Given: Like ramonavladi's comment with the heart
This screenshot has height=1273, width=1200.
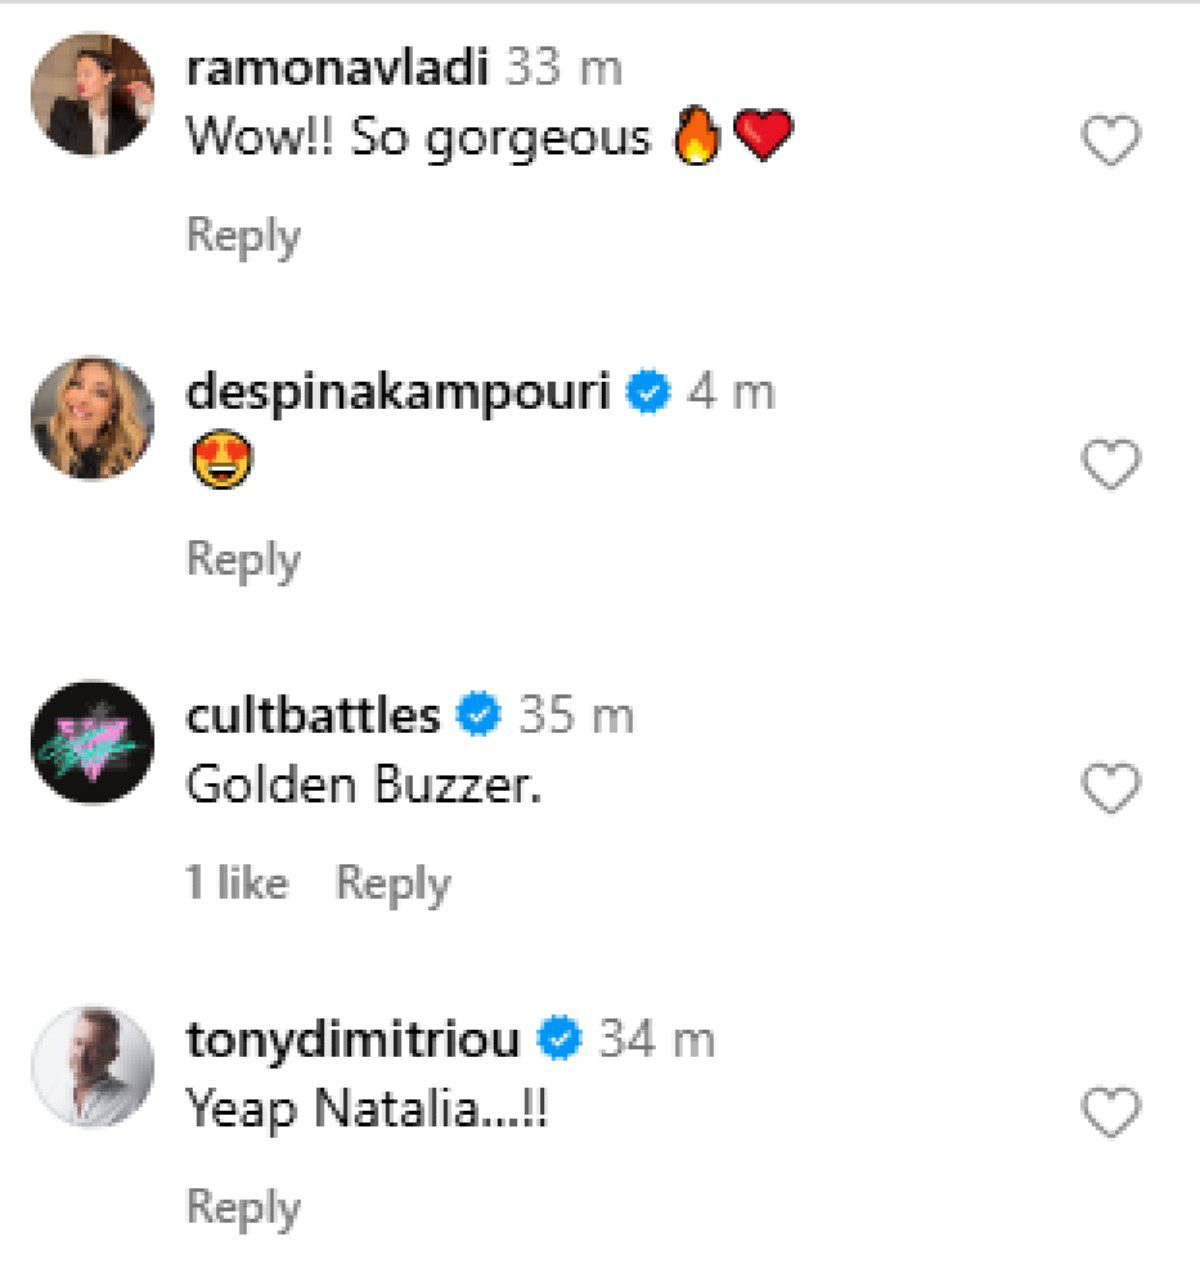Looking at the screenshot, I should [x=1111, y=140].
